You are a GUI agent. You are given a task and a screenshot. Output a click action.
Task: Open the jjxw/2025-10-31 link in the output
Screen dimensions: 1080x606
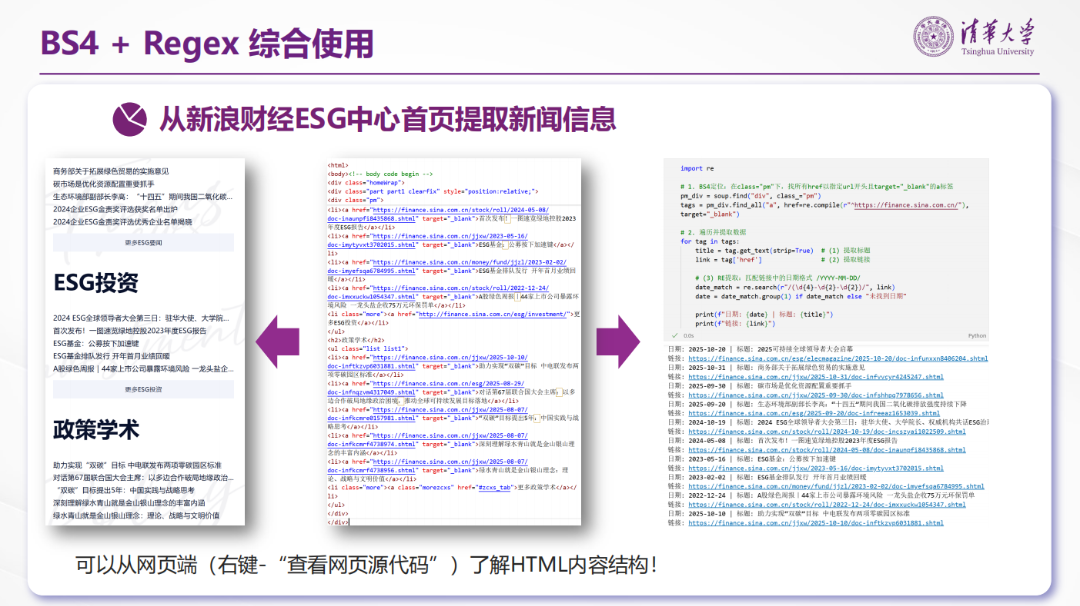coord(816,377)
